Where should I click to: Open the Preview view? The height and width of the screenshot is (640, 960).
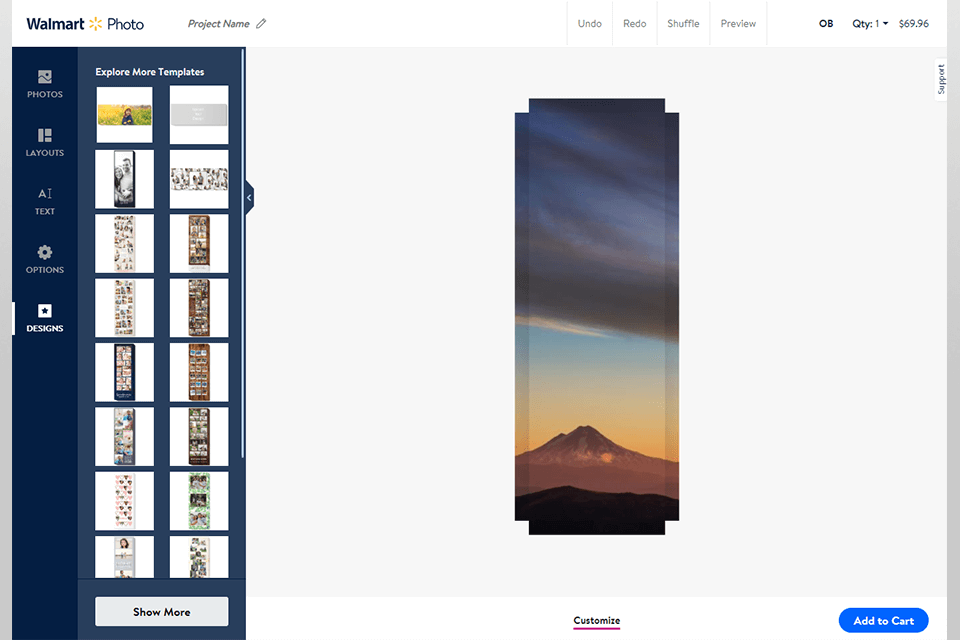point(738,23)
